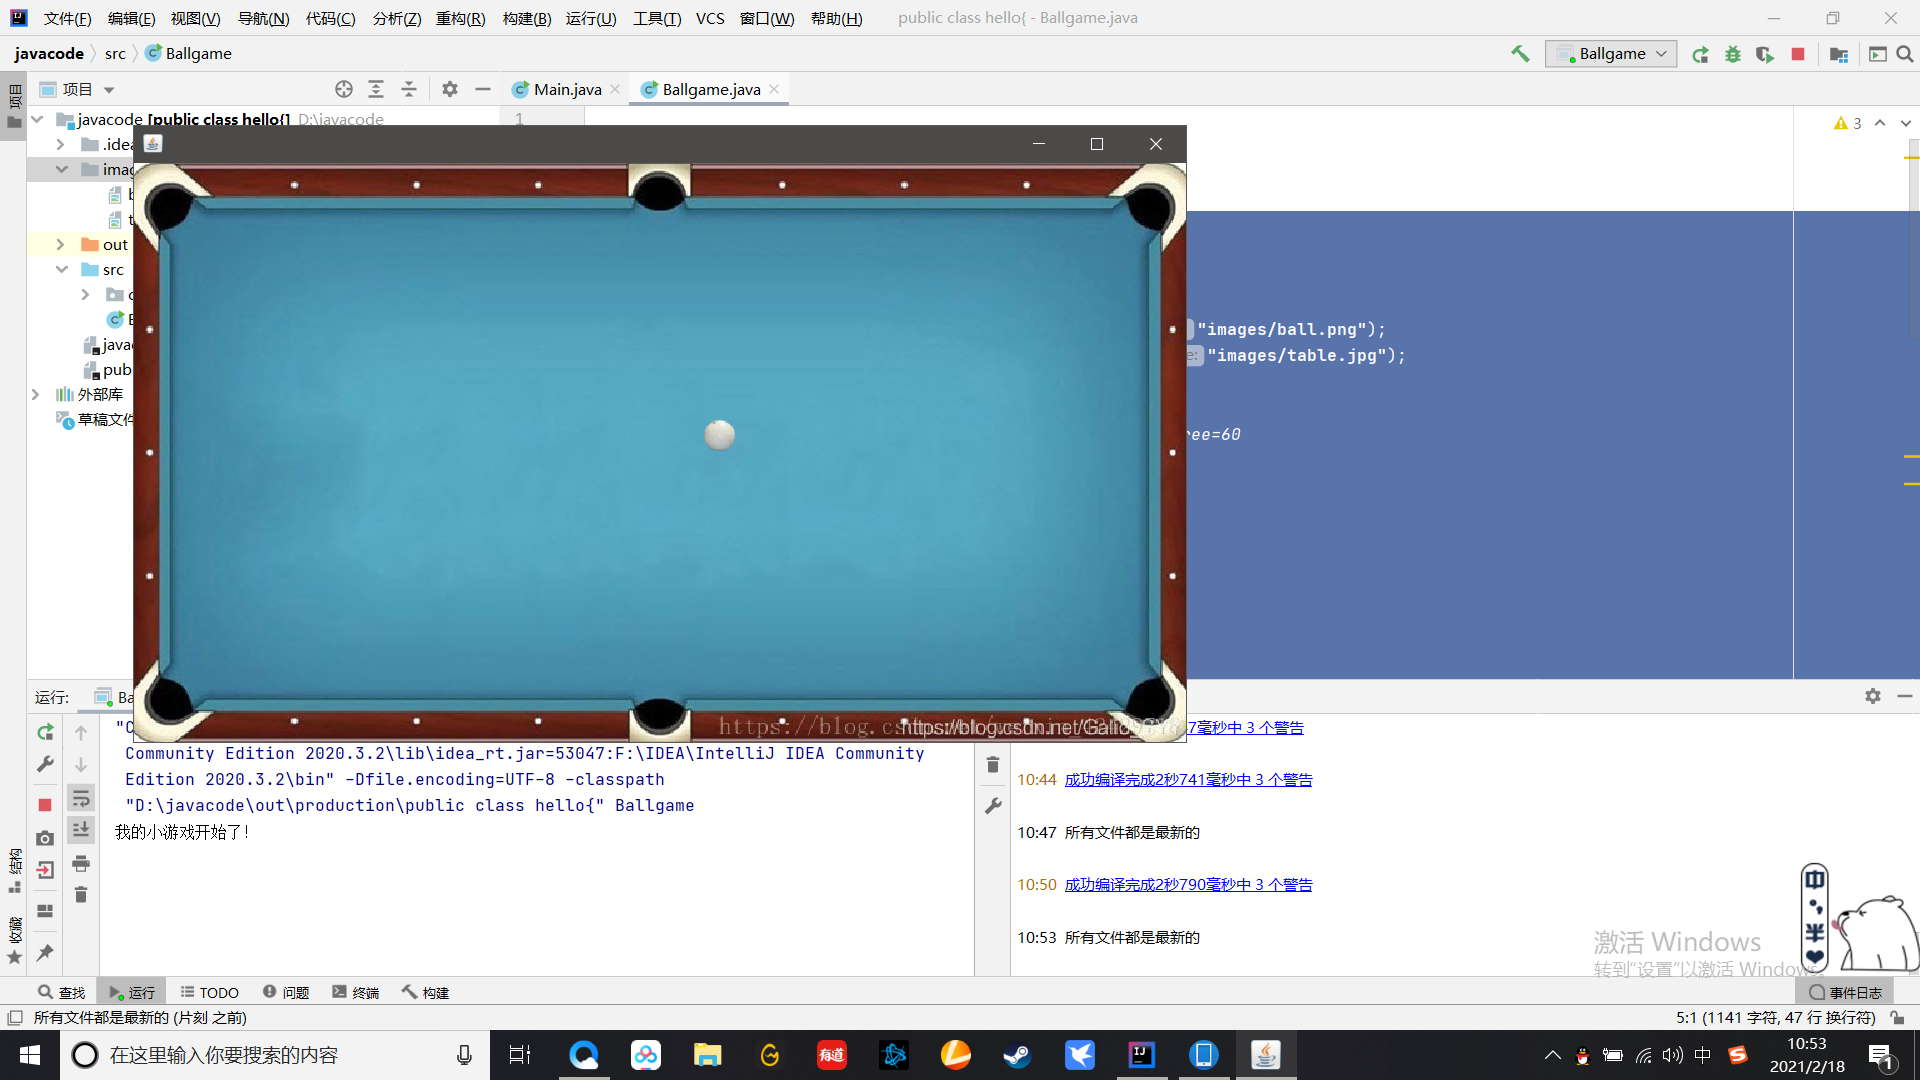Collapse the src folder

pyautogui.click(x=61, y=269)
